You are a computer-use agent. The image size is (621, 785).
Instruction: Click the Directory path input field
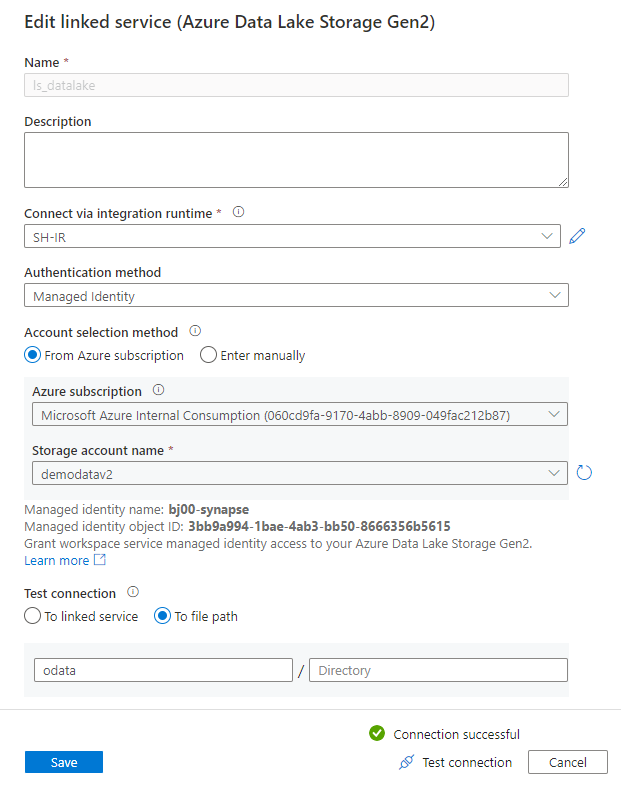438,671
